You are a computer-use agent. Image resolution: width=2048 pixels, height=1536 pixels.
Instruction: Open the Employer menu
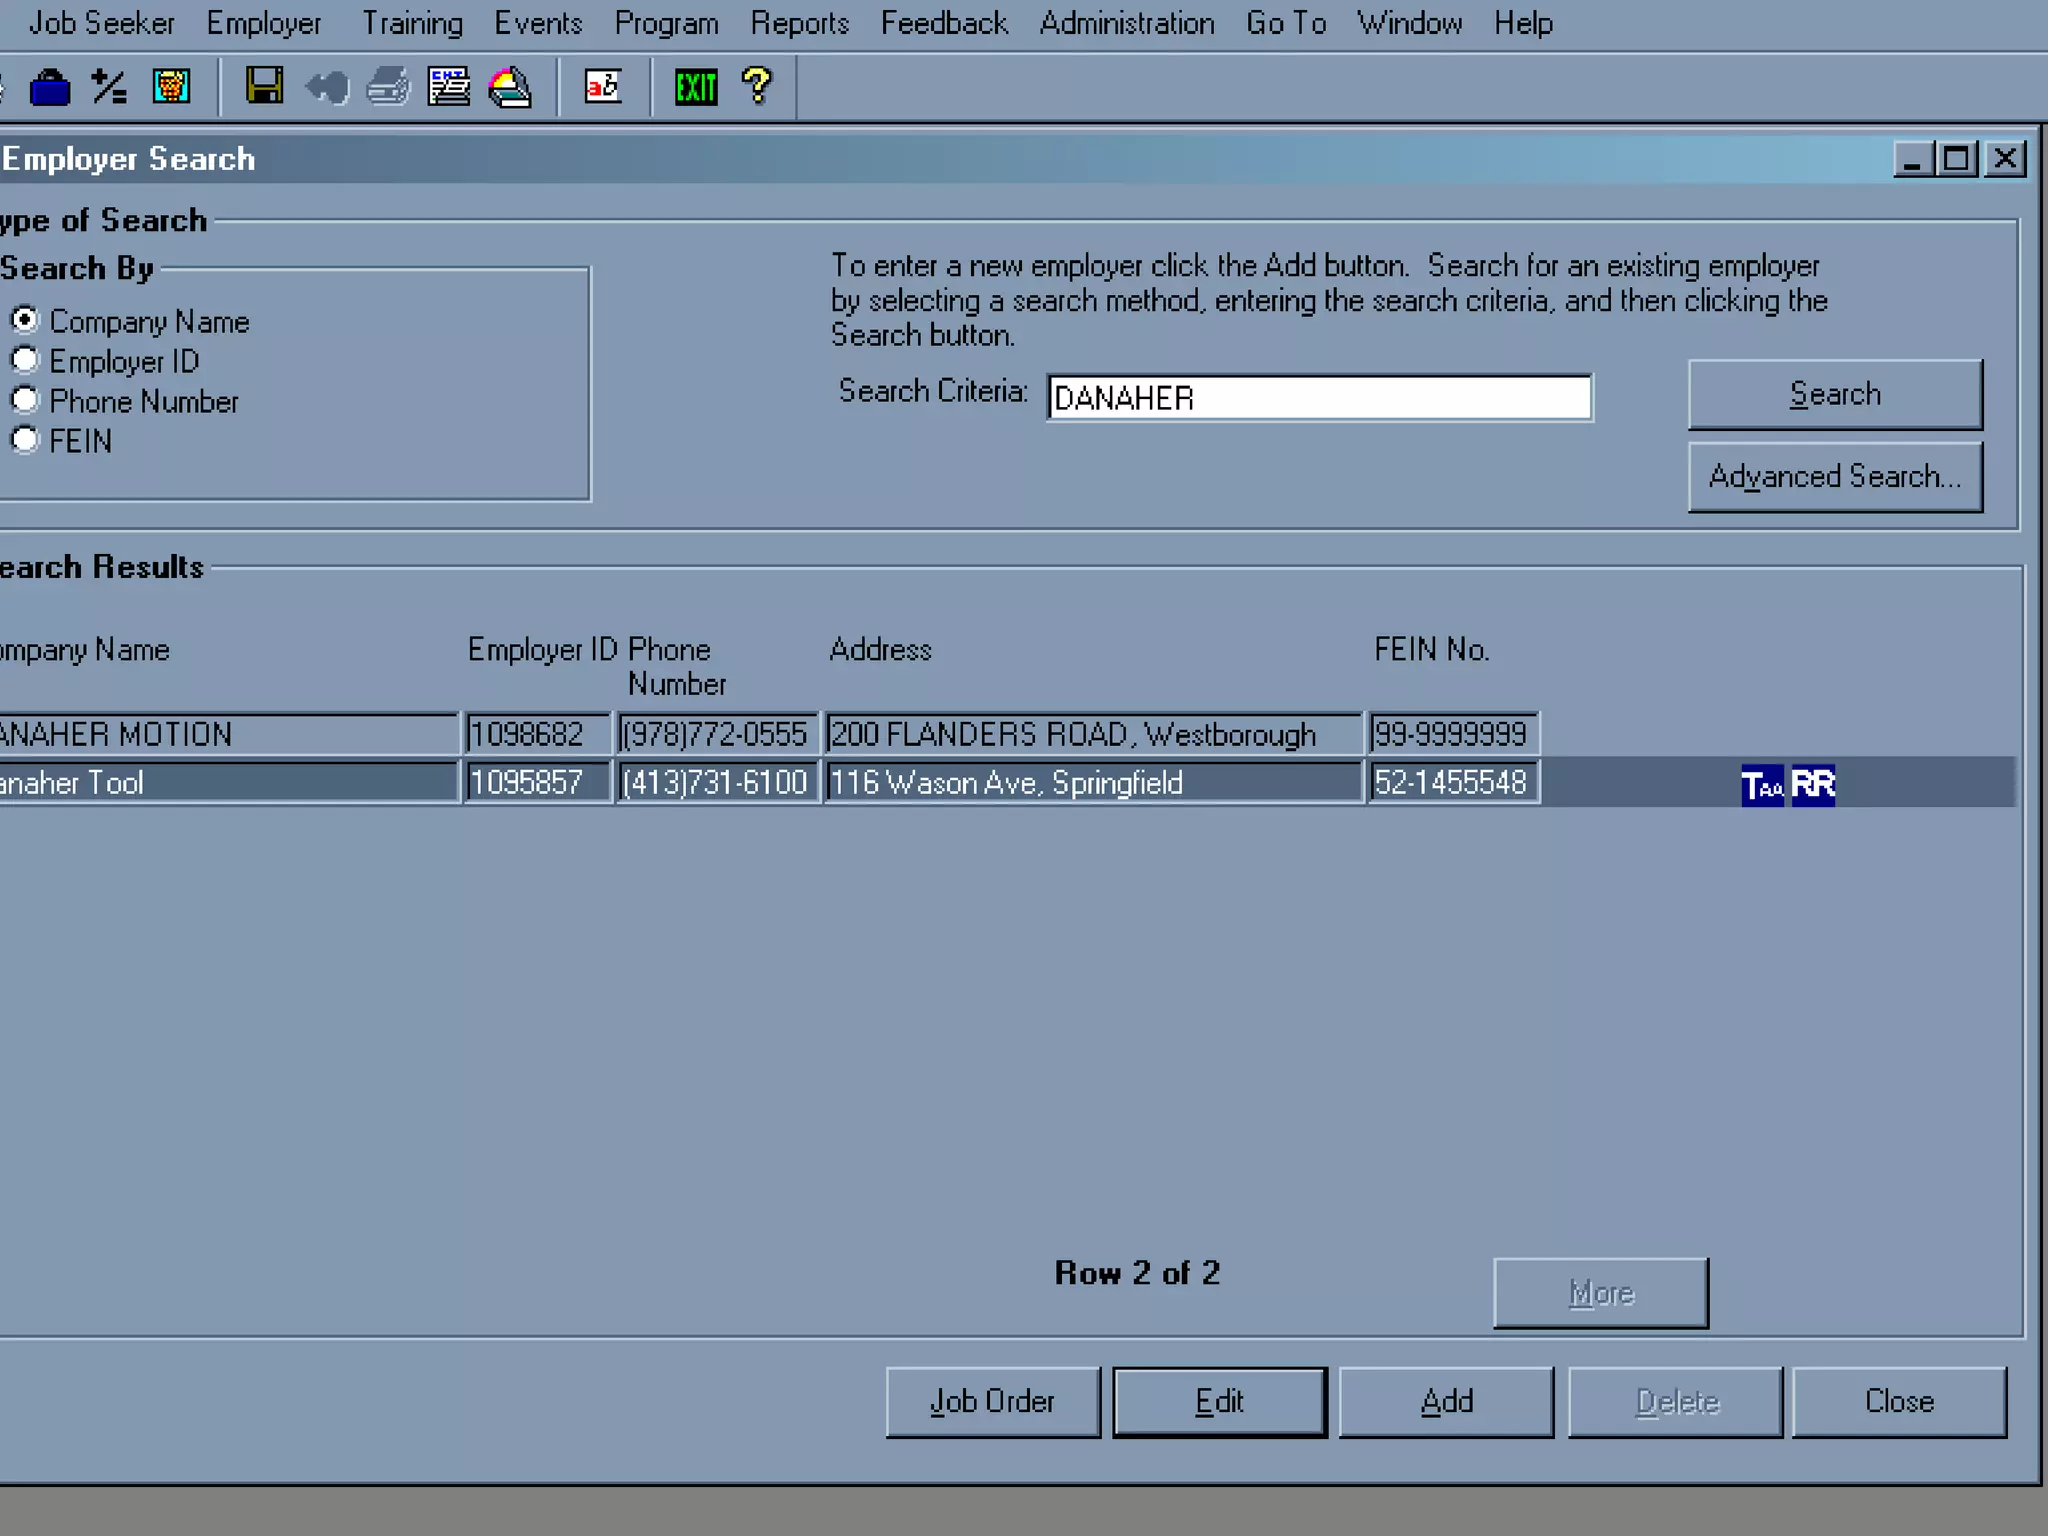click(x=264, y=23)
